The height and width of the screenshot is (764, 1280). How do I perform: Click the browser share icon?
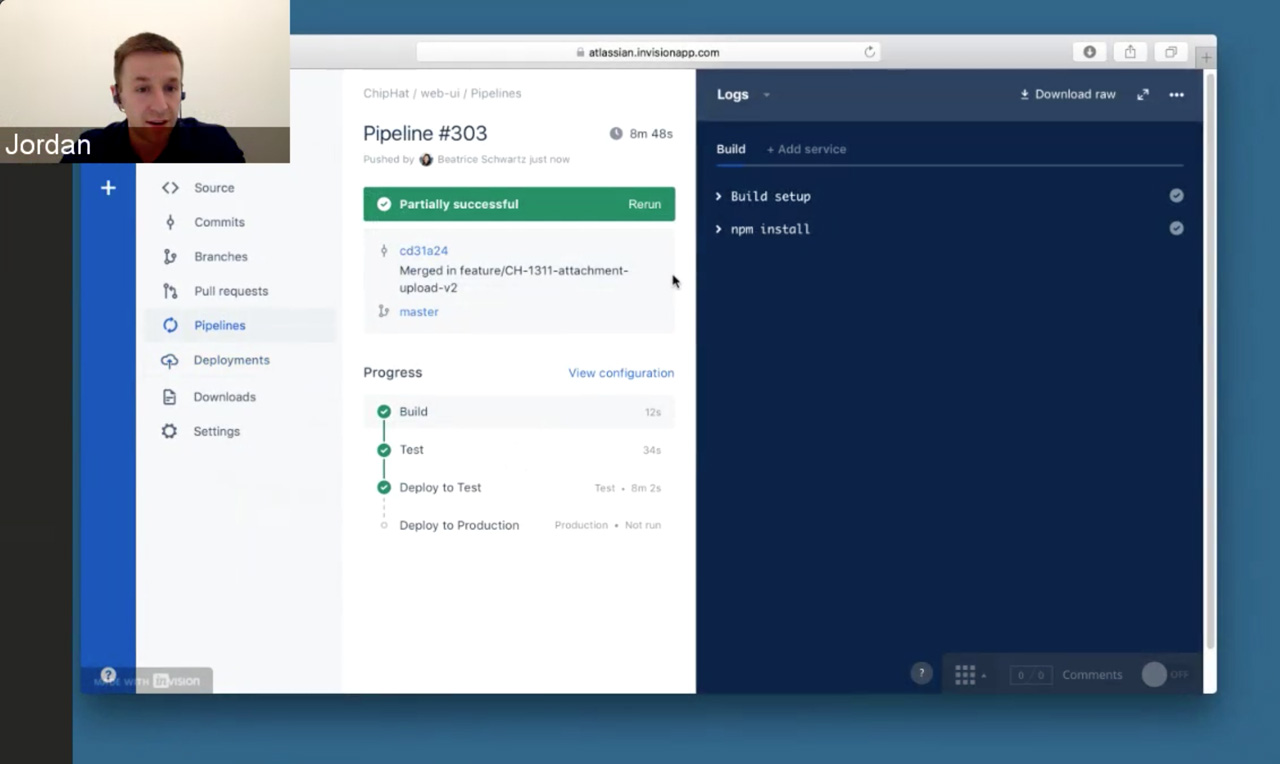(x=1130, y=52)
